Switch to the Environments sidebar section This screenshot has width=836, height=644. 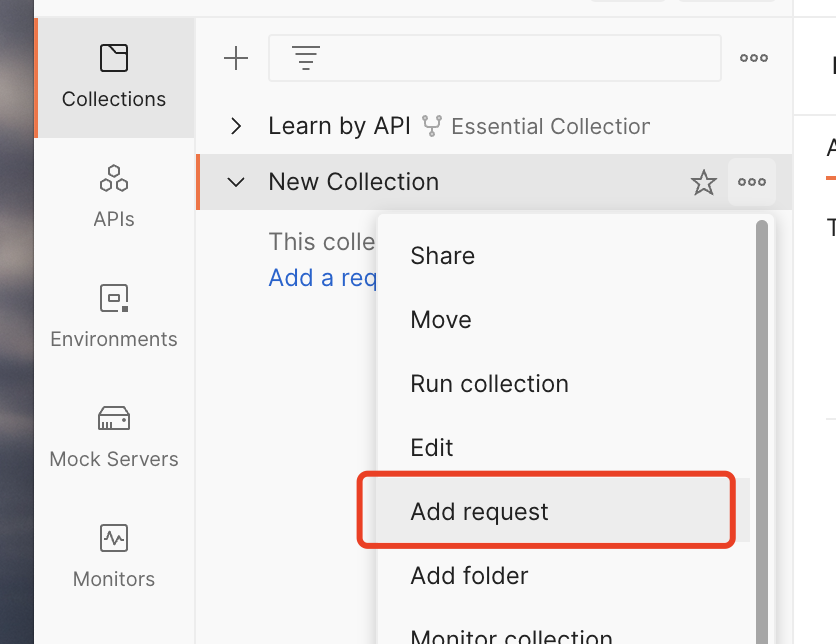114,315
